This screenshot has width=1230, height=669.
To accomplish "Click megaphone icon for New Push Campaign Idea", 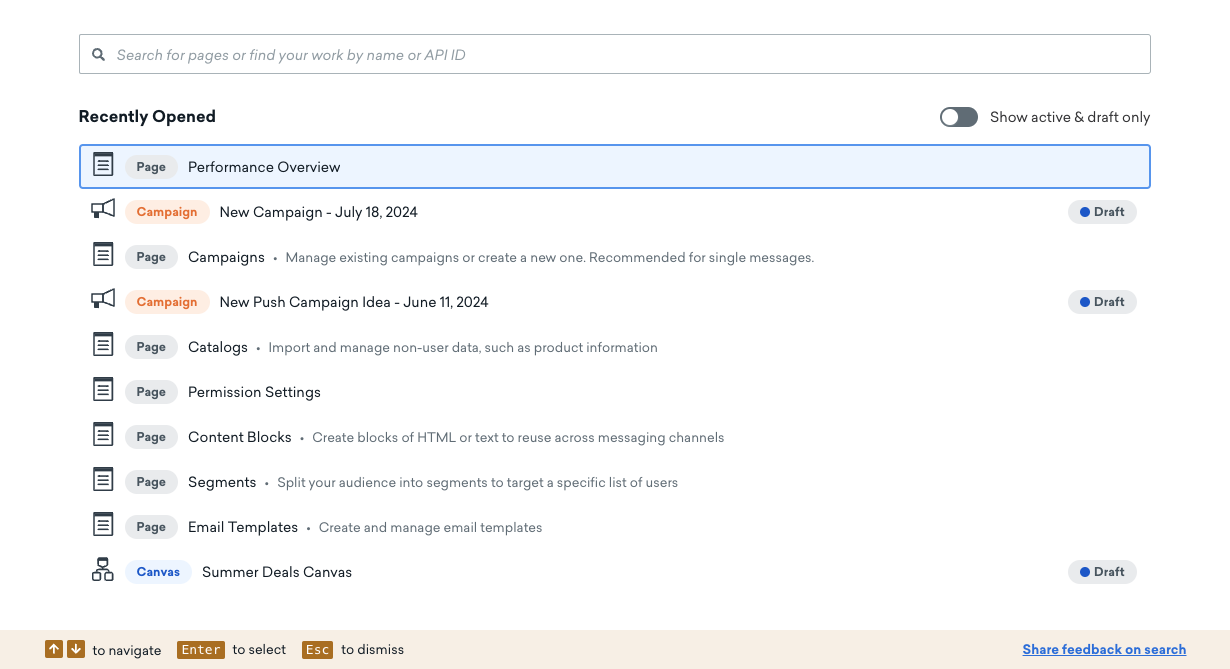I will [x=103, y=299].
